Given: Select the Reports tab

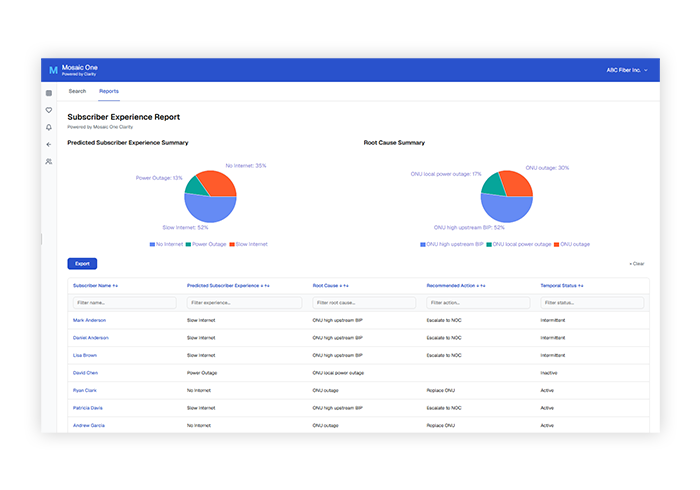Looking at the screenshot, I should (108, 91).
